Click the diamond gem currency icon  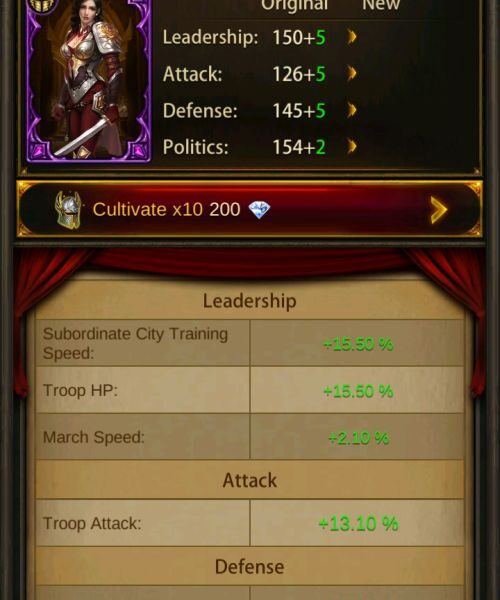point(259,210)
